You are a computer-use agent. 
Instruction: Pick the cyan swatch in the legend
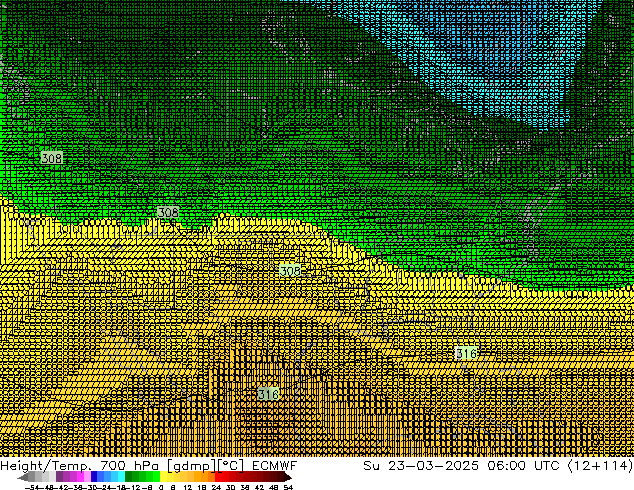click(121, 476)
